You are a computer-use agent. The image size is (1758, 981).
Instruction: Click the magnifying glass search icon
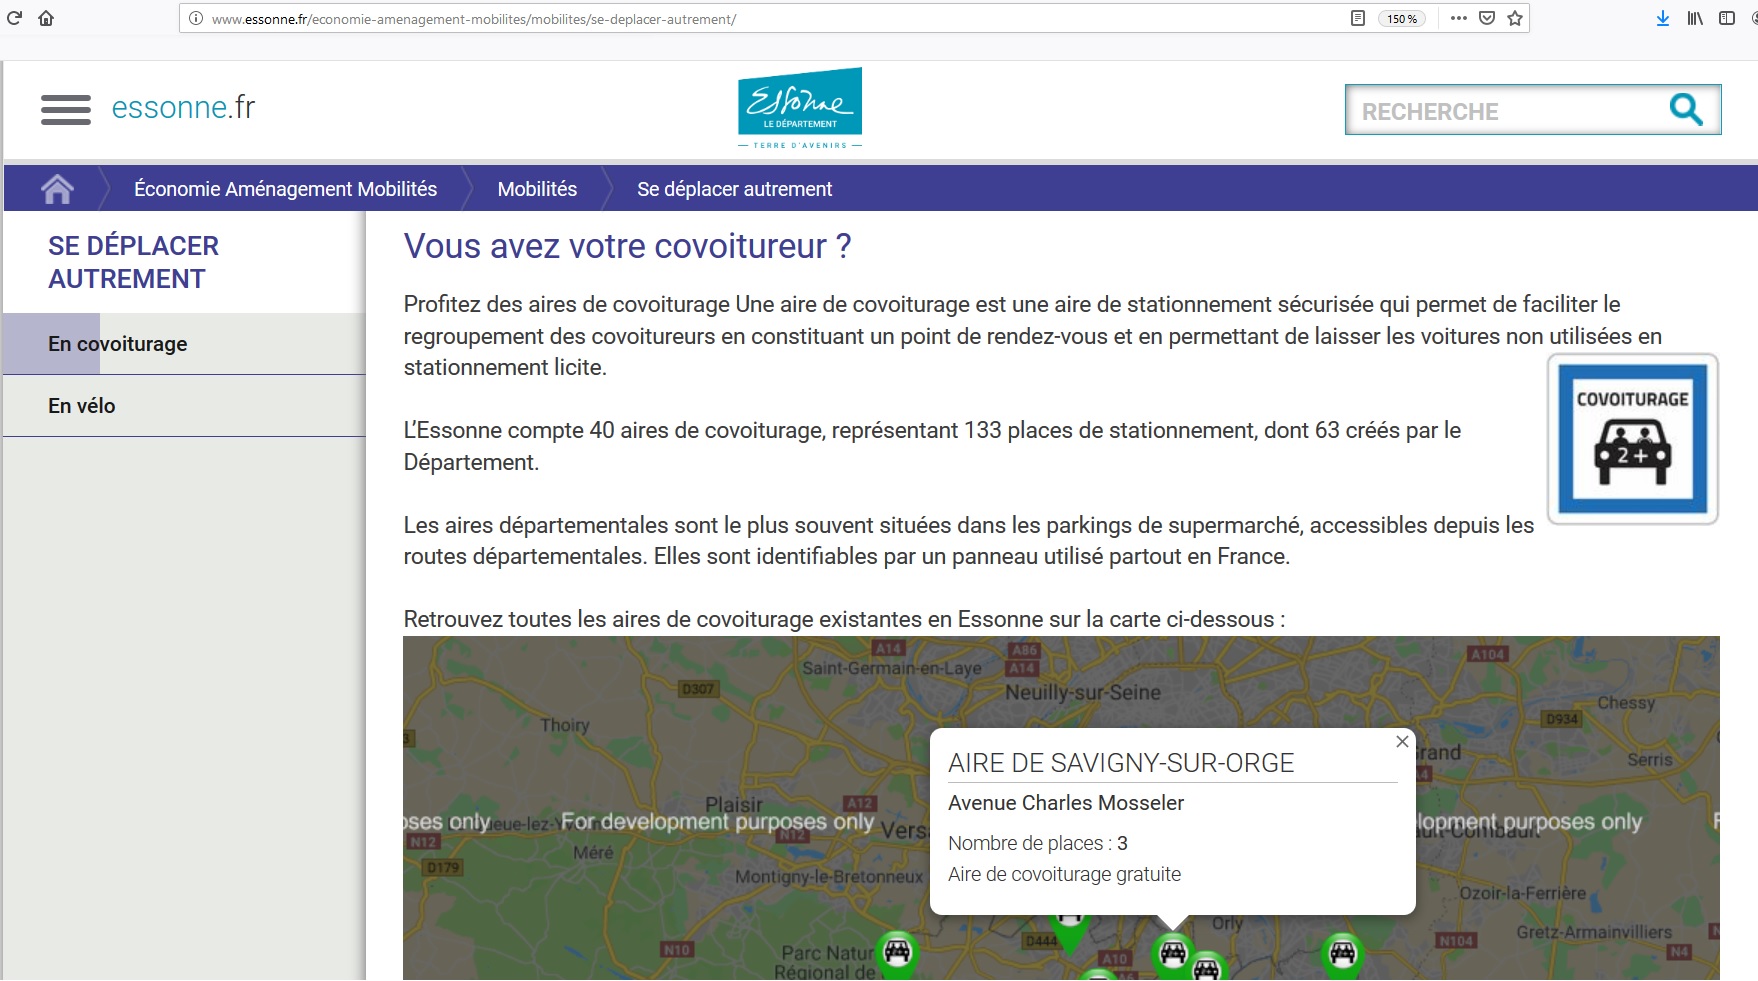coord(1686,110)
